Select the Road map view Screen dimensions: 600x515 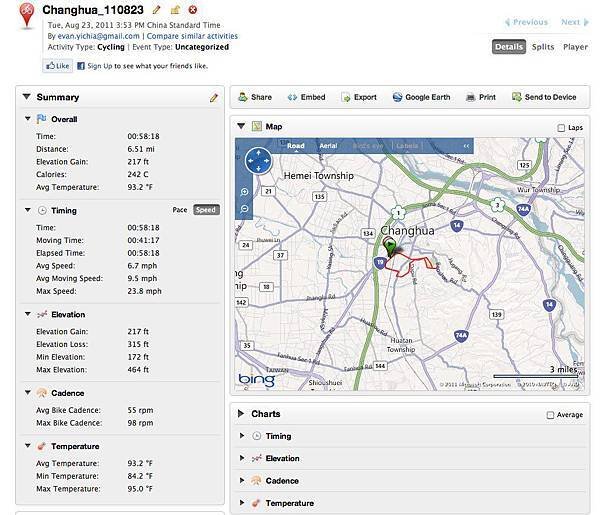click(x=296, y=146)
